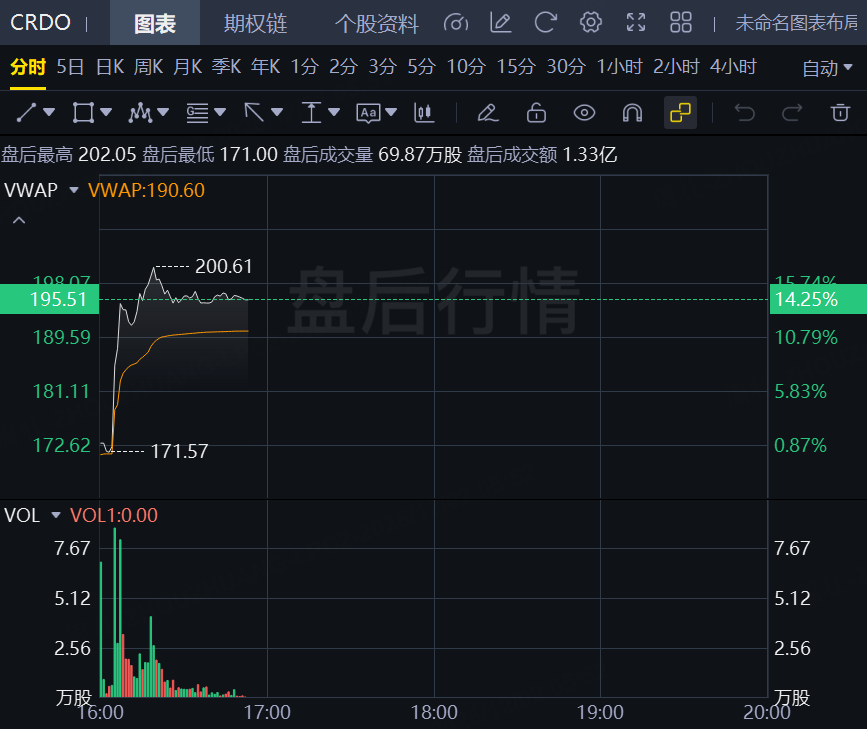The width and height of the screenshot is (867, 729).
Task: Toggle the magnet snap mode
Action: click(x=632, y=113)
